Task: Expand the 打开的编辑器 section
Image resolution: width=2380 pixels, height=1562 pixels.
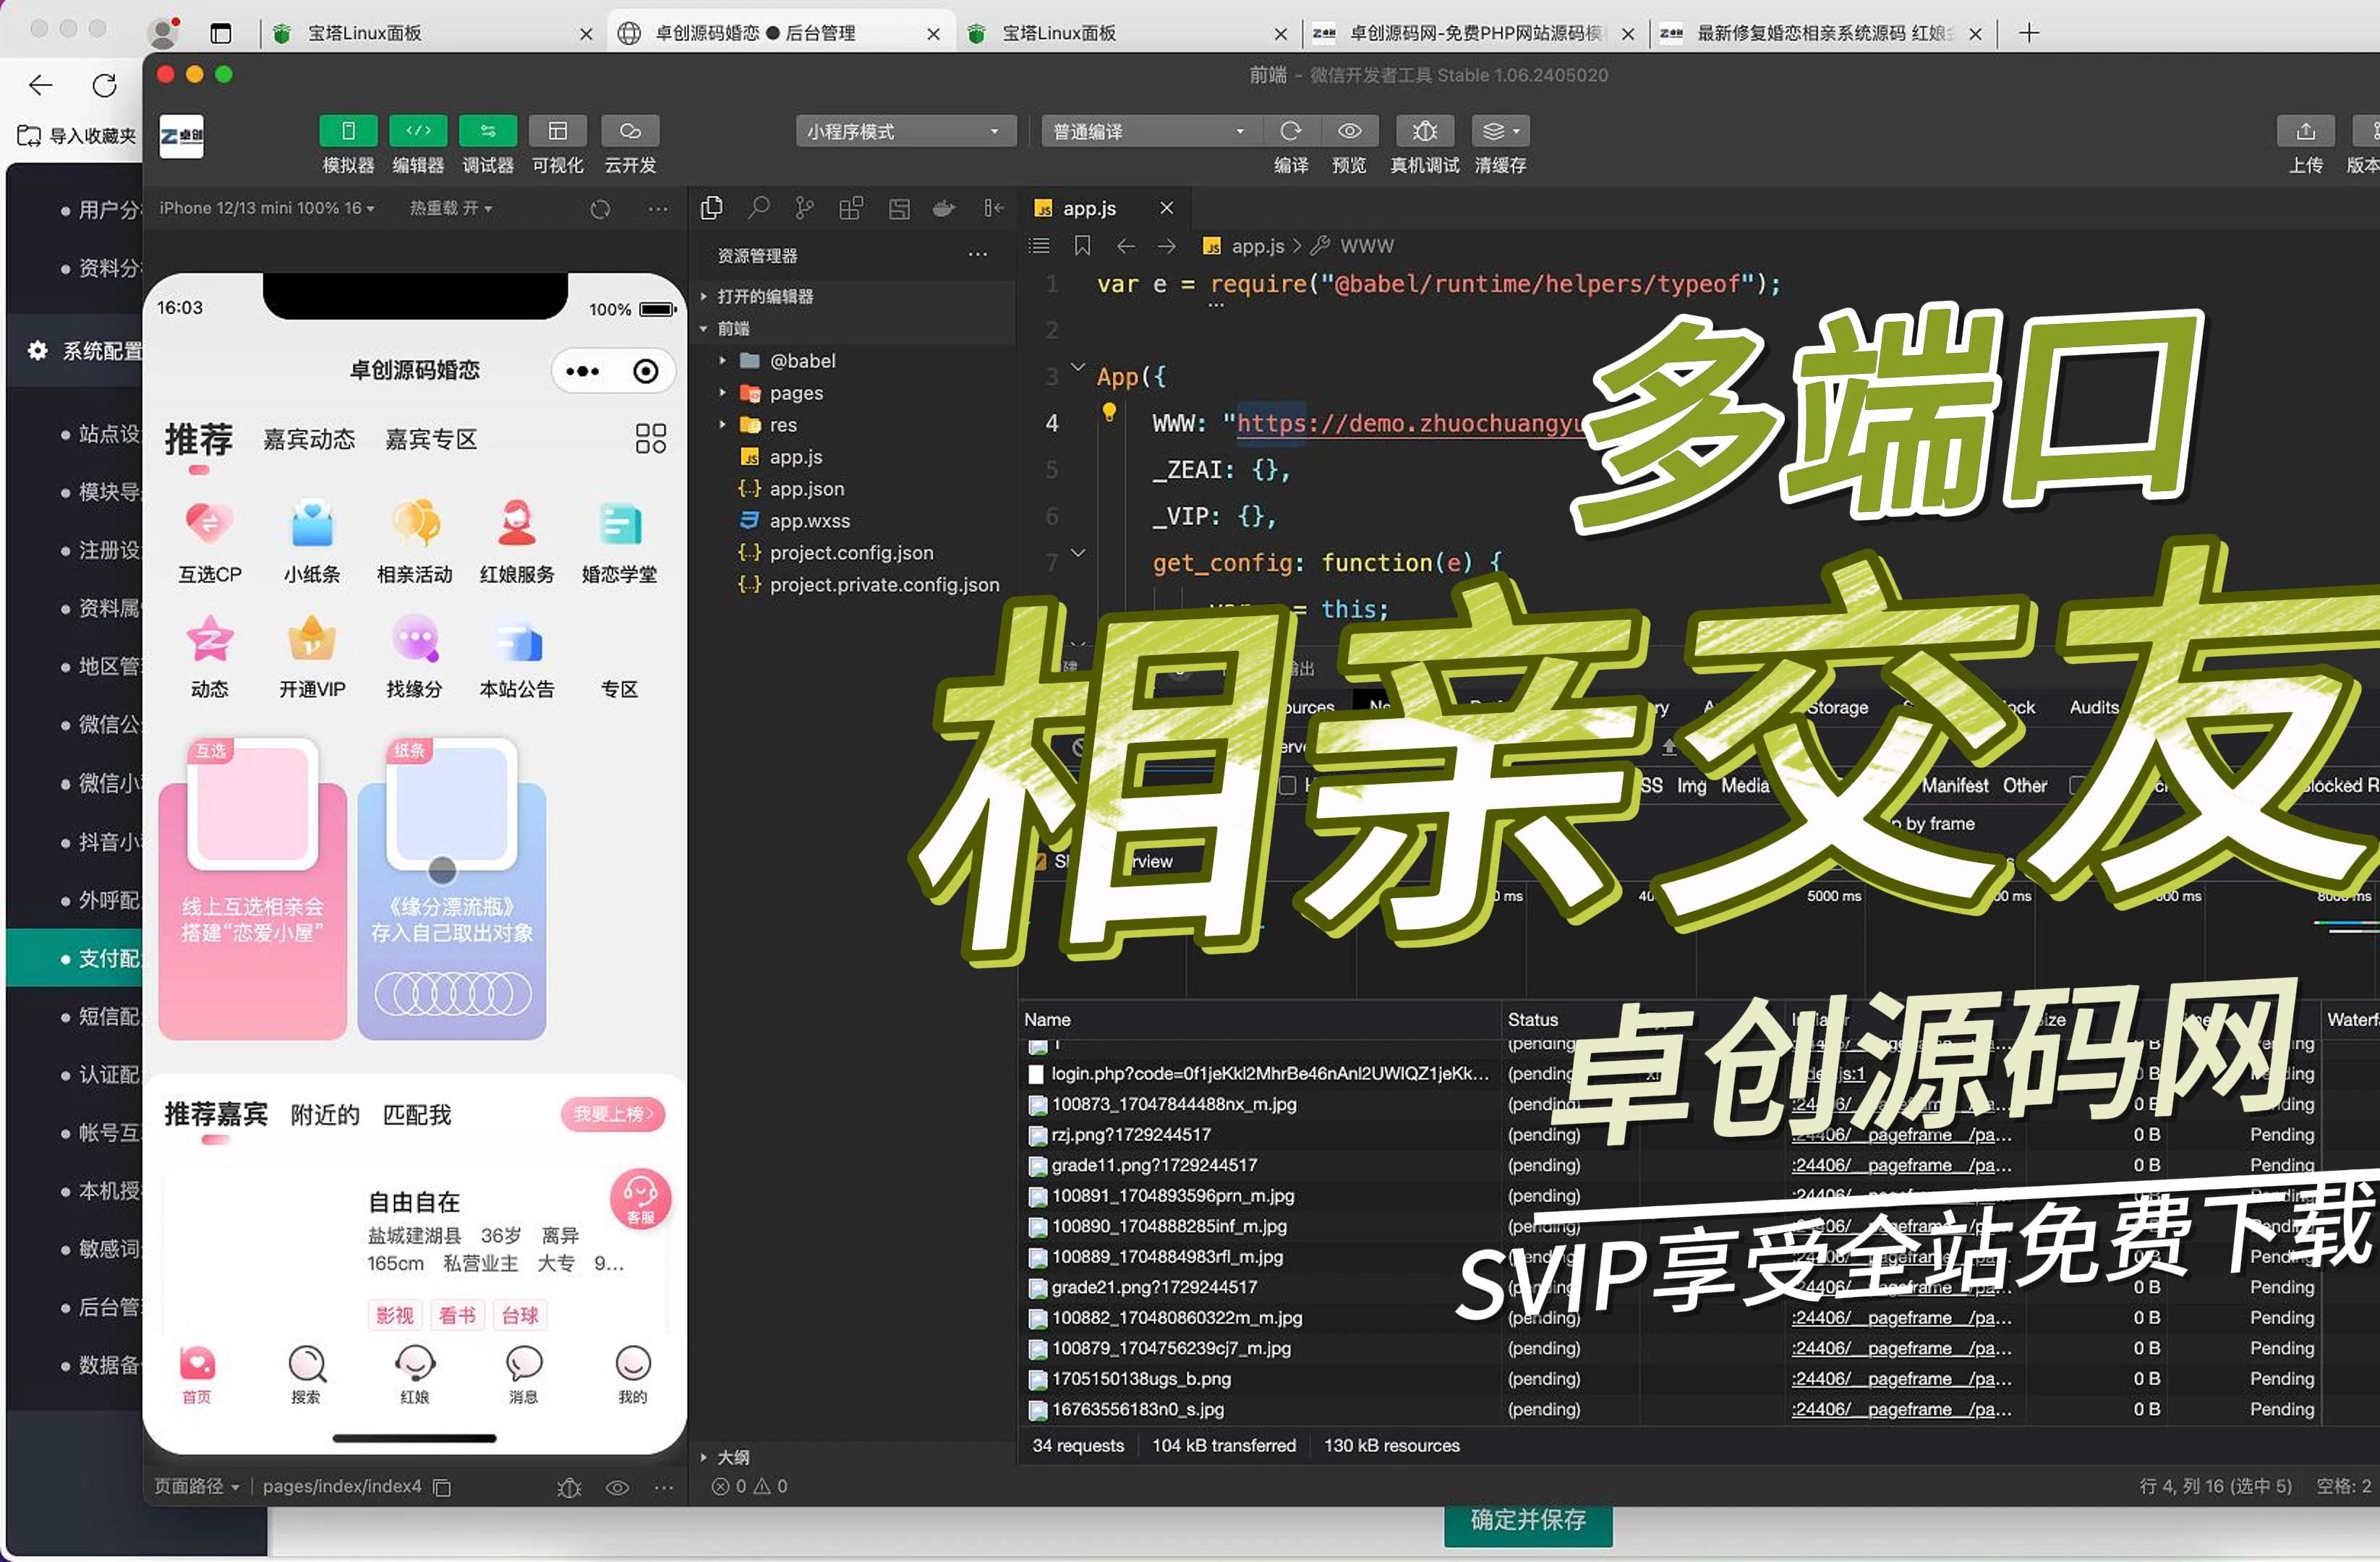Action: point(765,296)
